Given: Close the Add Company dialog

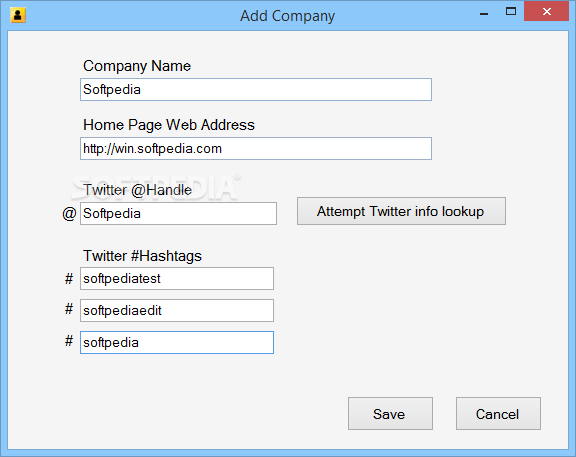Looking at the screenshot, I should (546, 11).
